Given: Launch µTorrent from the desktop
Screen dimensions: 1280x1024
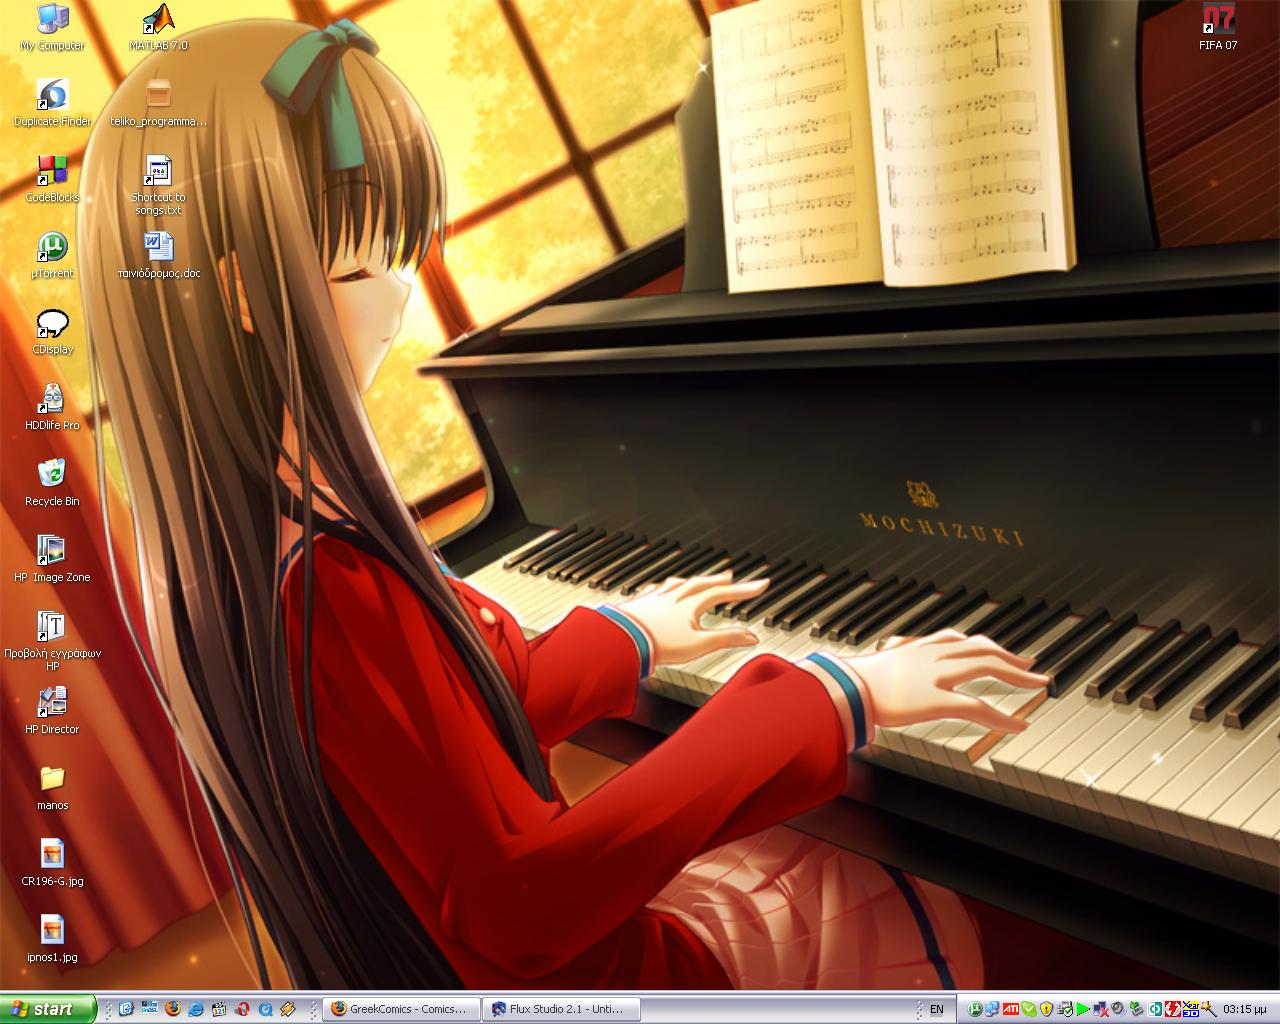Looking at the screenshot, I should coord(52,255).
